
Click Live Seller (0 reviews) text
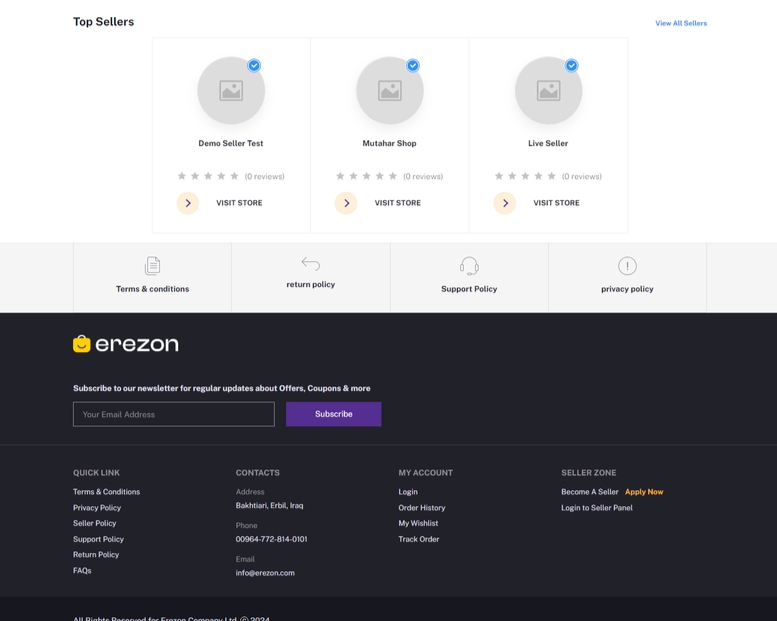tap(582, 176)
